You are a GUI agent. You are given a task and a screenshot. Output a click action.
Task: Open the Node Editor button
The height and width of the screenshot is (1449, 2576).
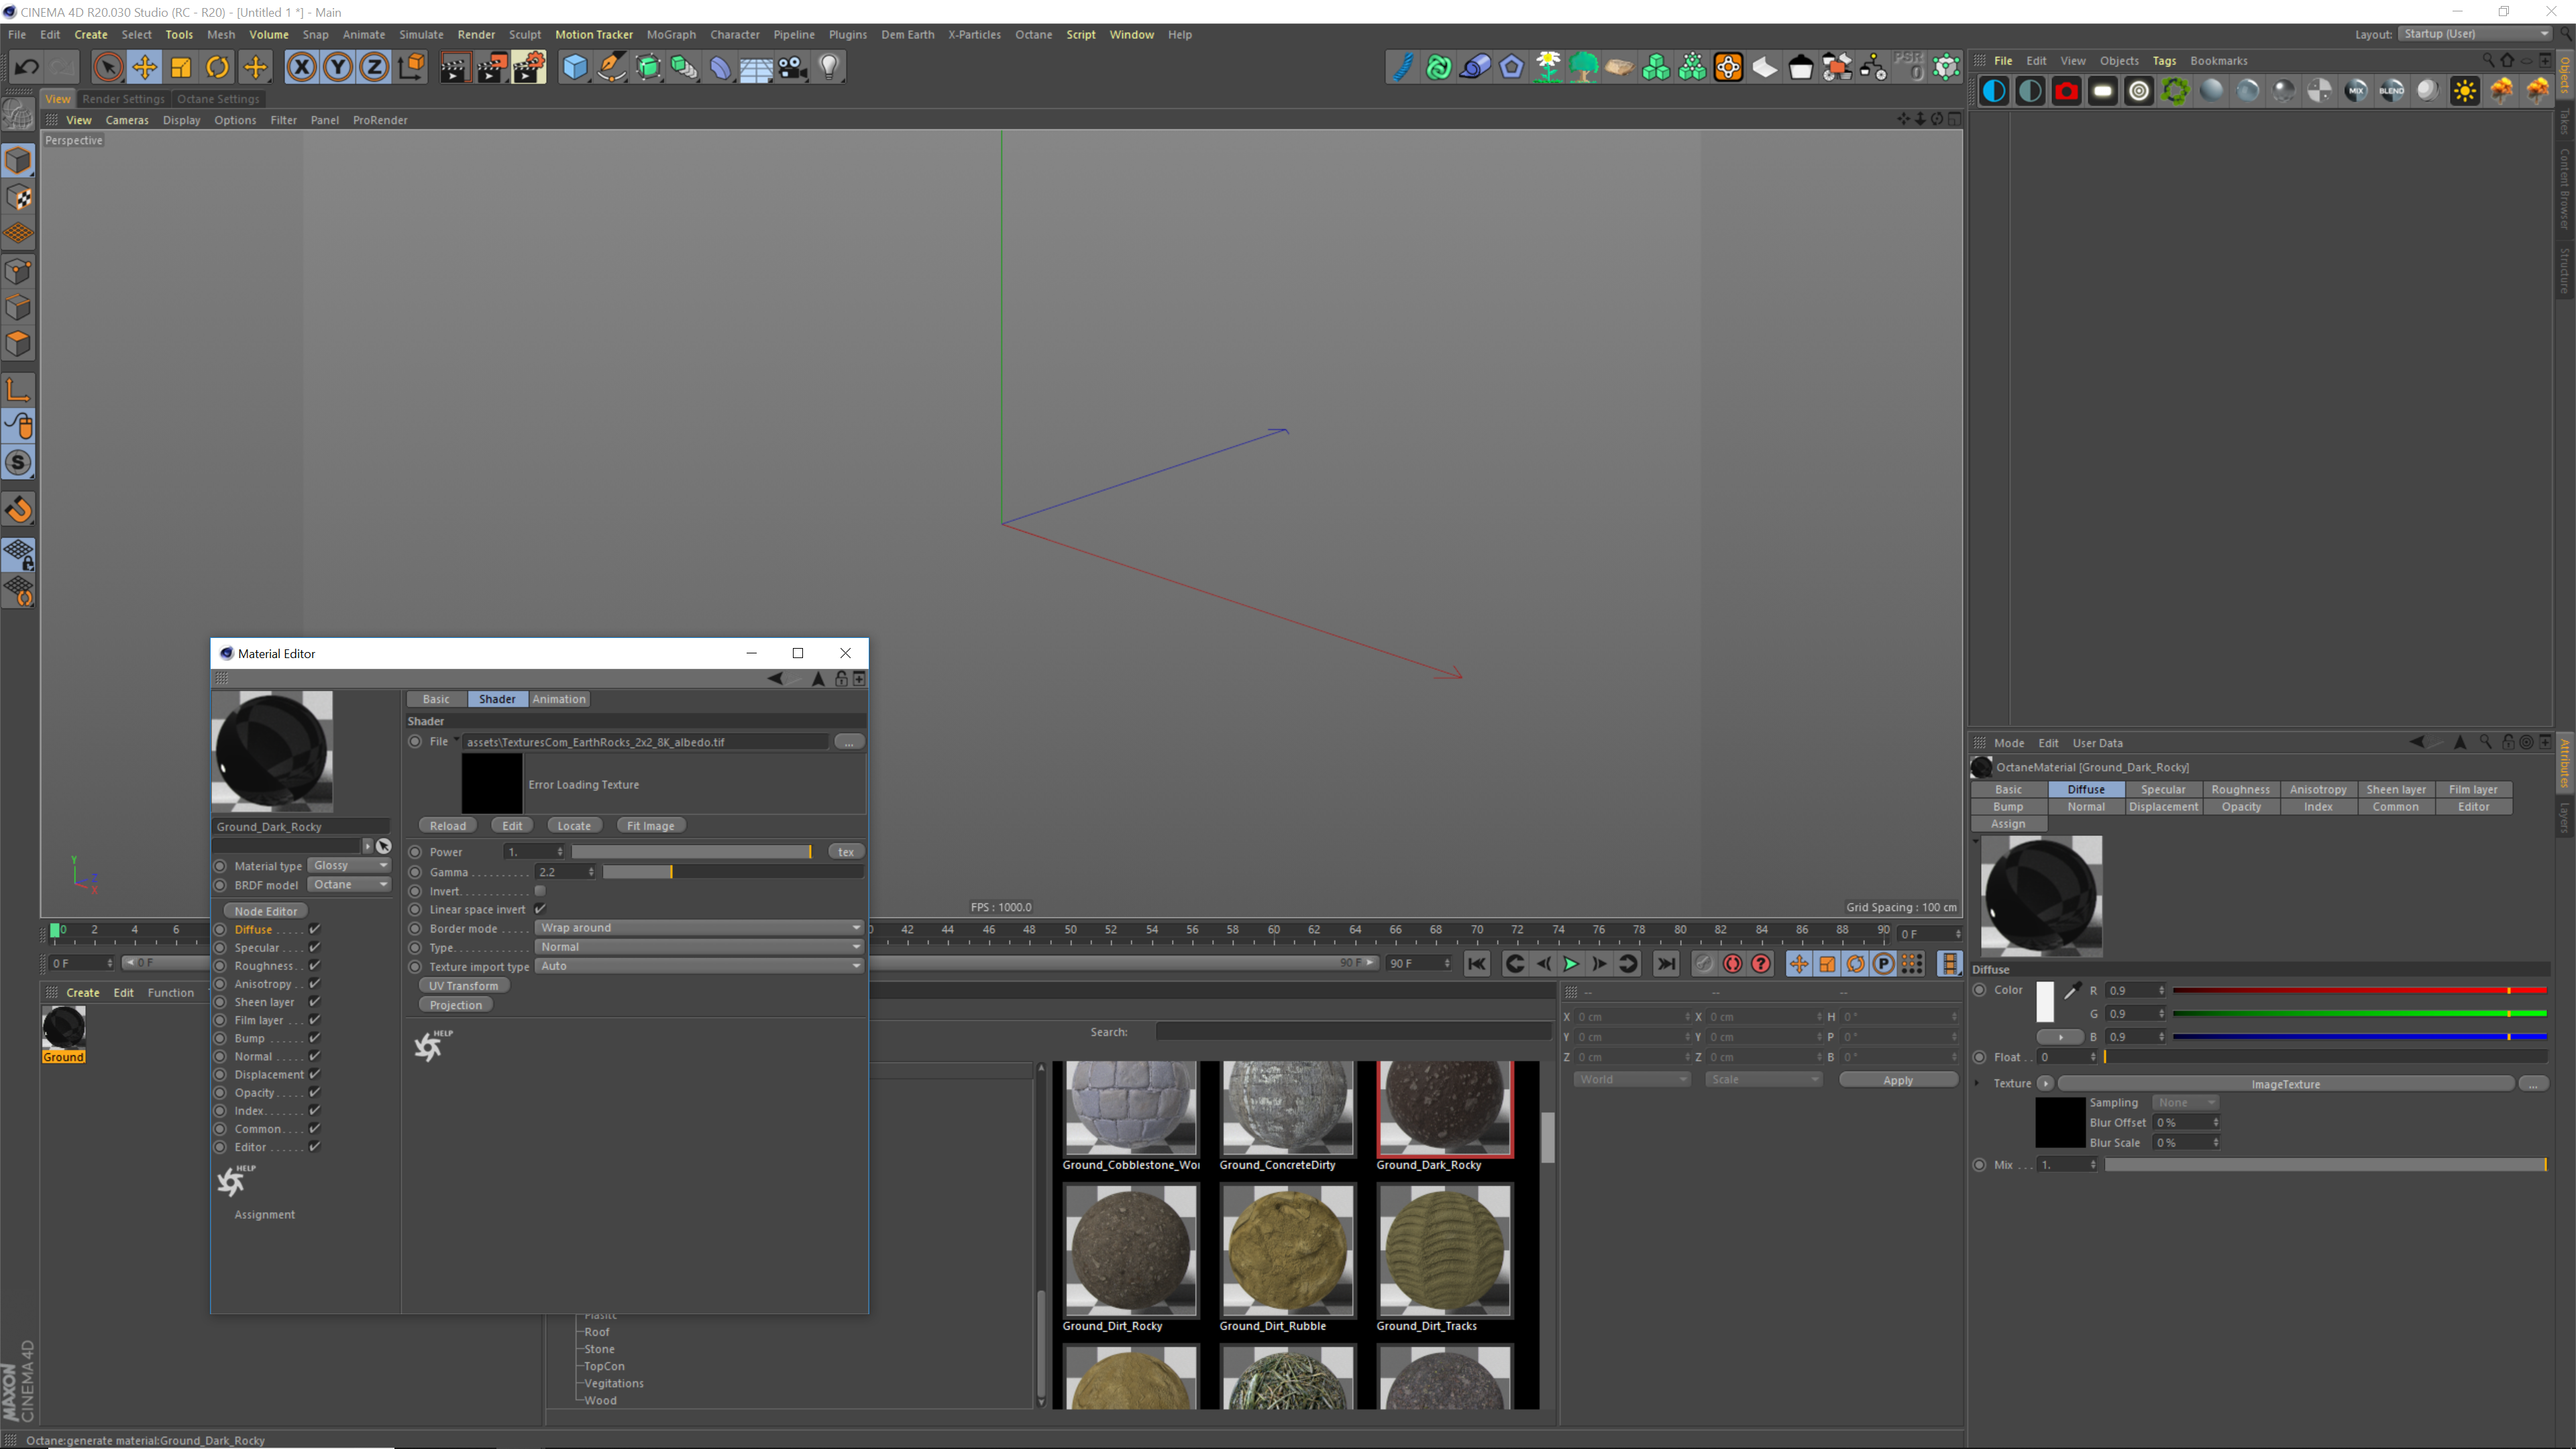[x=266, y=911]
